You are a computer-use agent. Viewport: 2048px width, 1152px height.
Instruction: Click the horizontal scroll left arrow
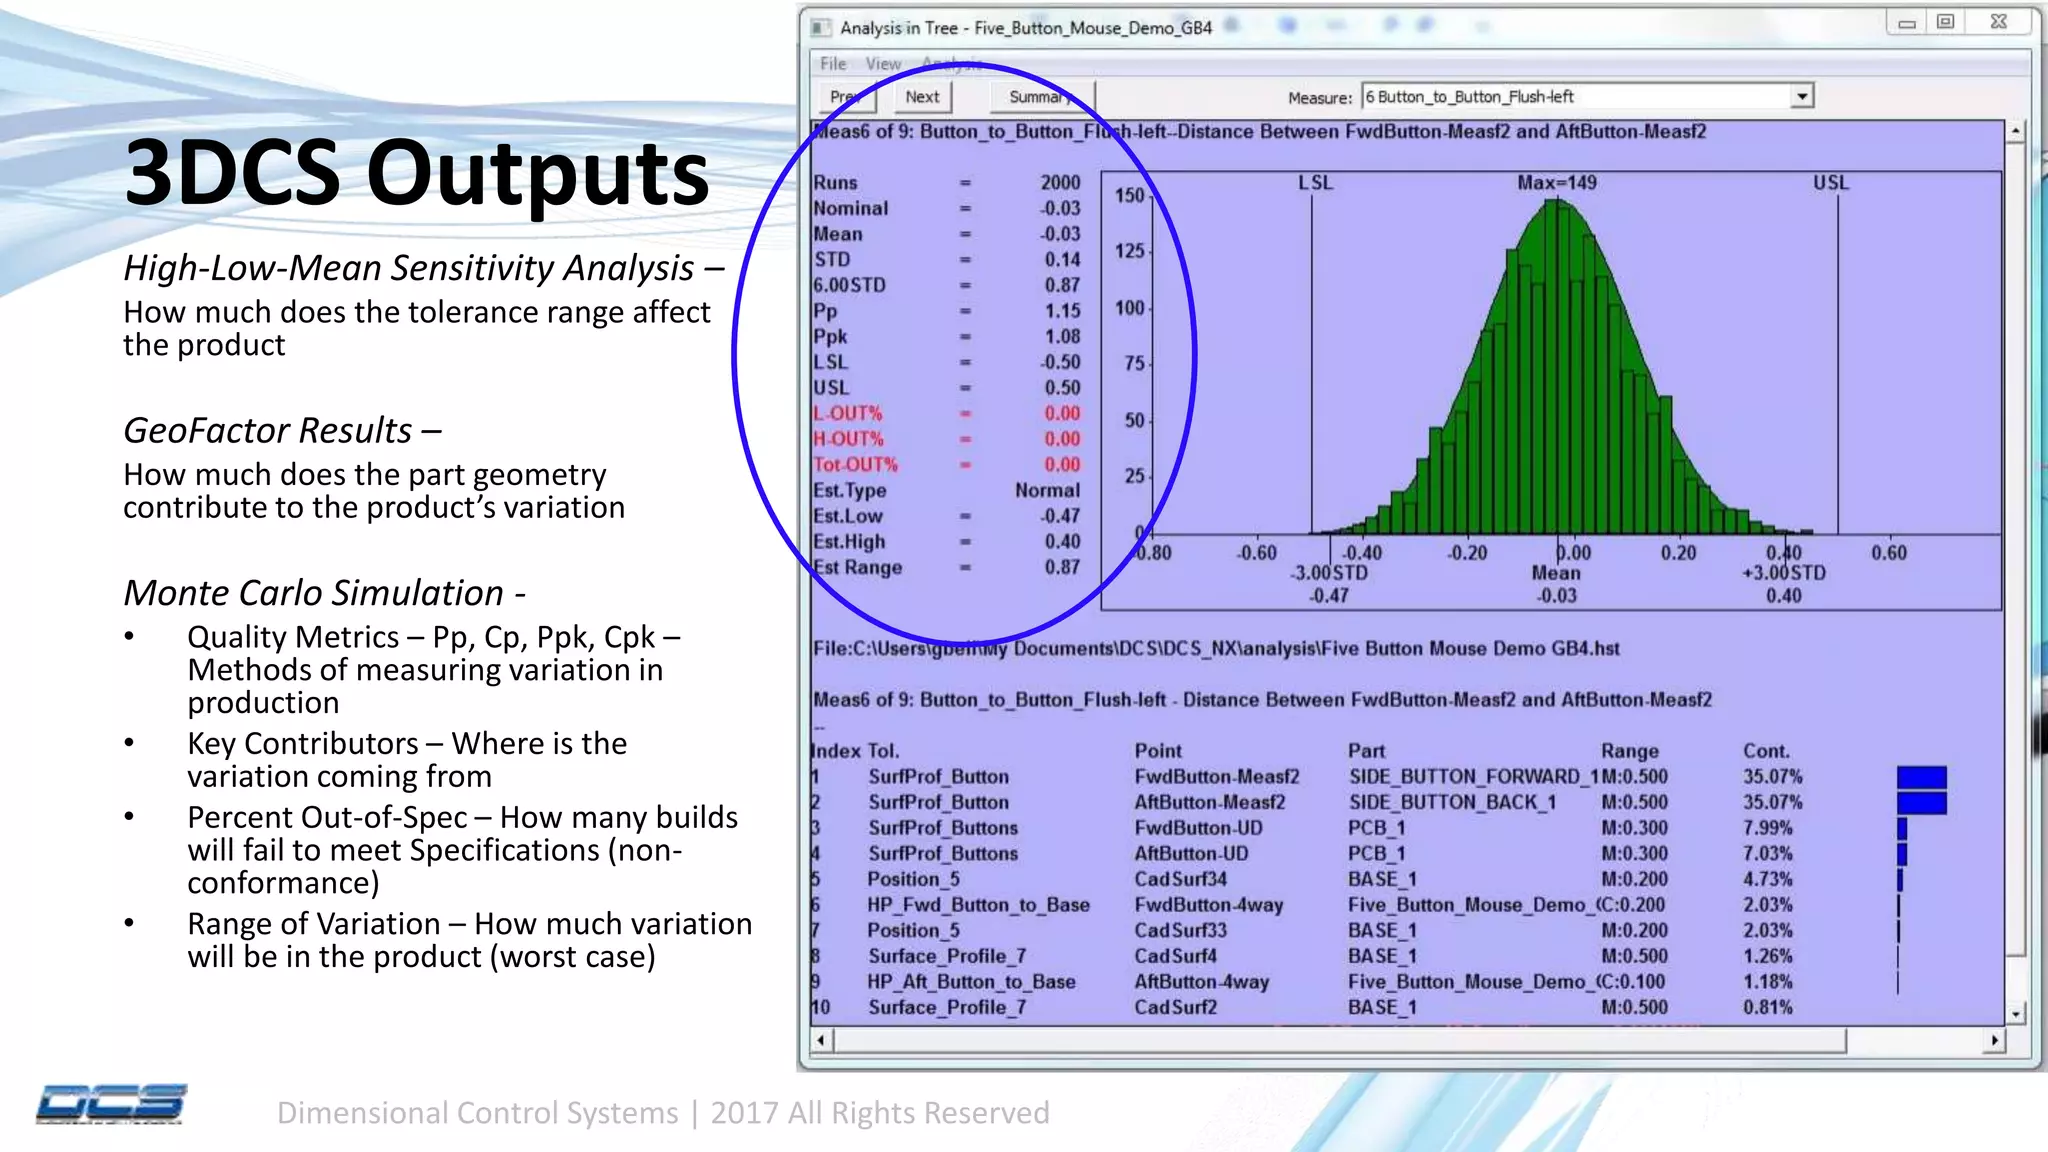[x=821, y=1040]
